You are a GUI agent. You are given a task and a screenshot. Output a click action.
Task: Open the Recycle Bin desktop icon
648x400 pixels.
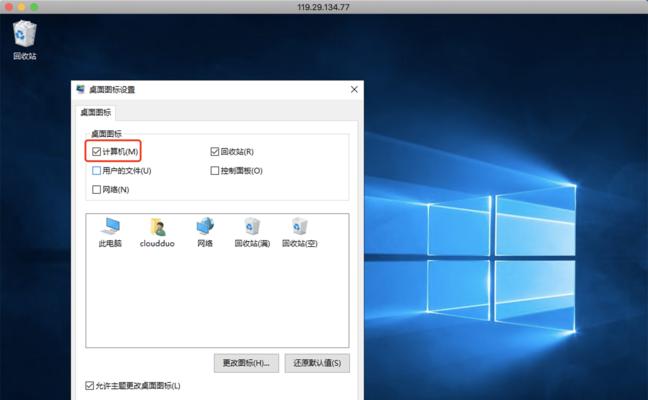pos(25,40)
